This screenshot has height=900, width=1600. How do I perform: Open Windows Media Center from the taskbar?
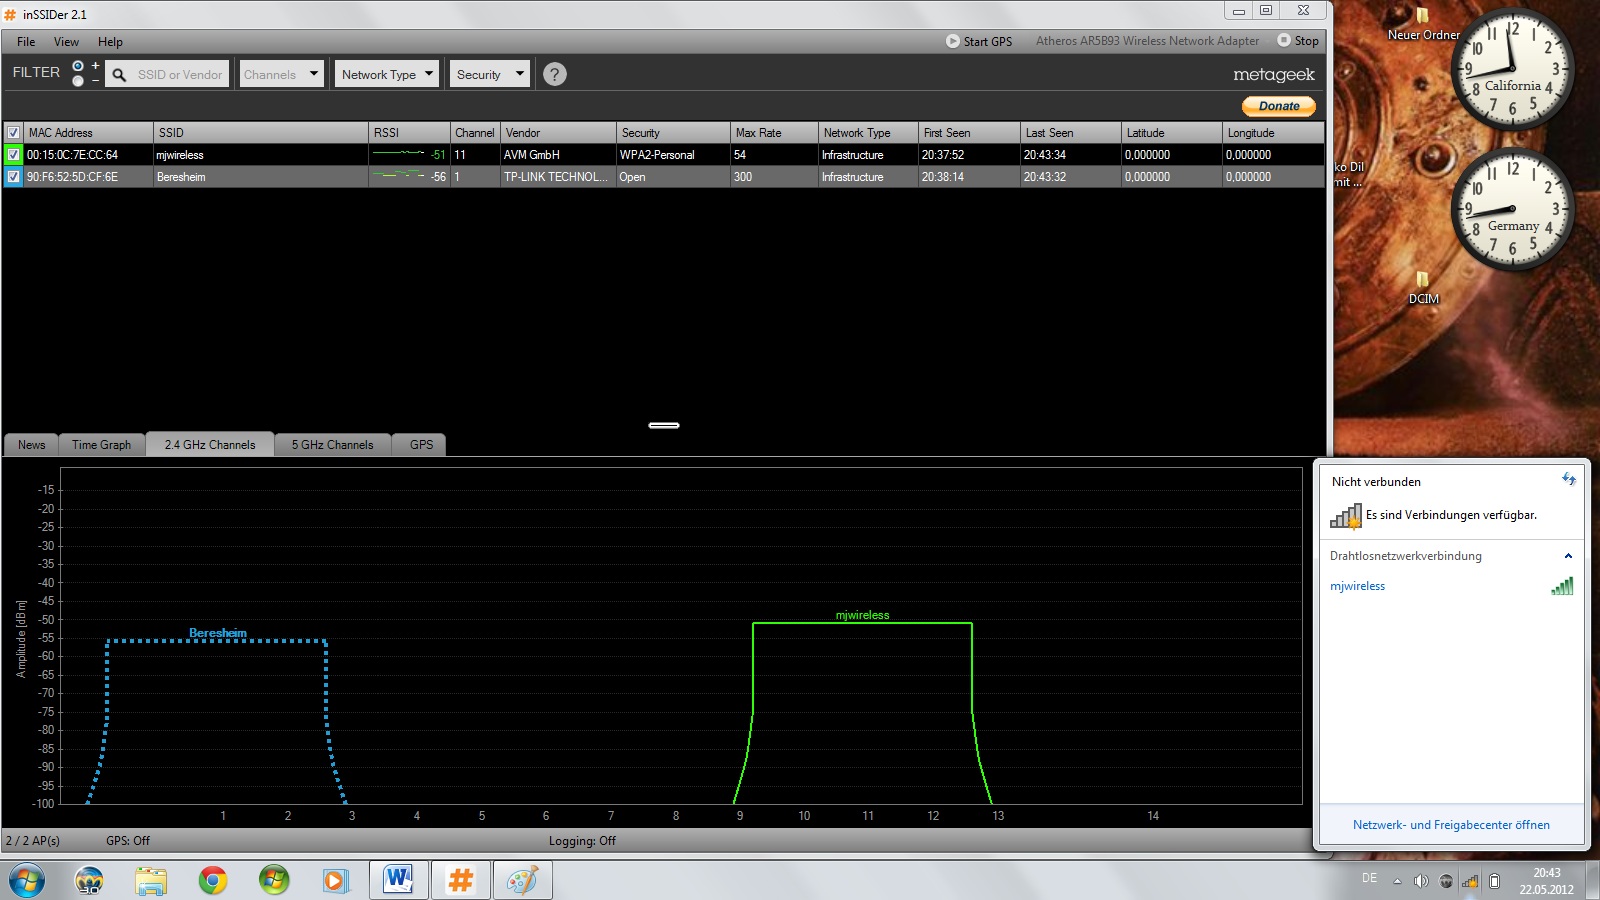pyautogui.click(x=274, y=881)
